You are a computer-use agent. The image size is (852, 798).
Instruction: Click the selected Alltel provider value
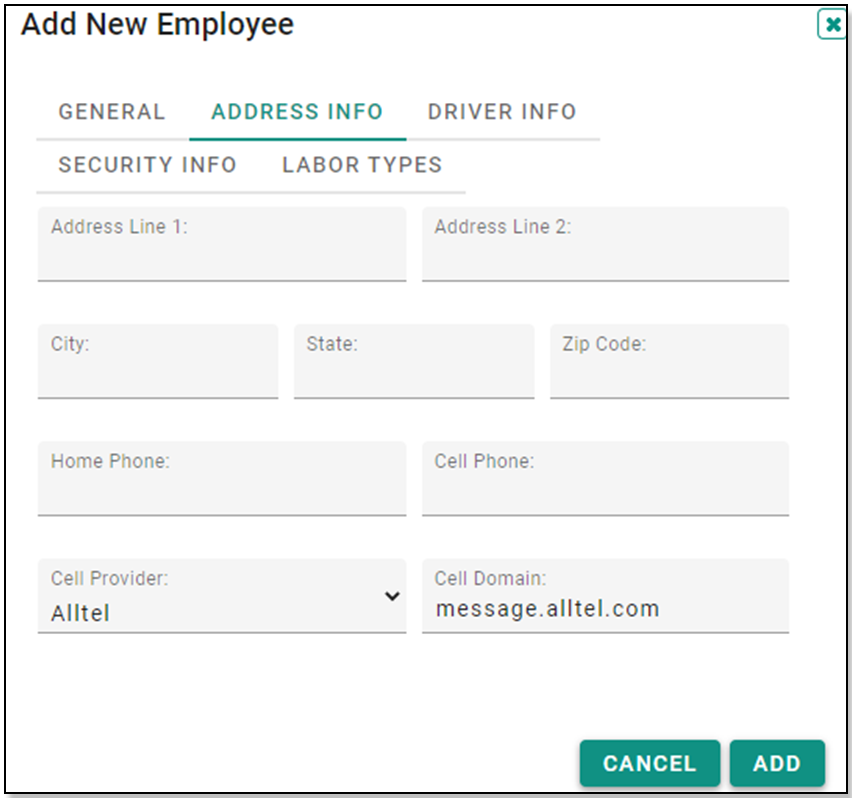click(80, 613)
